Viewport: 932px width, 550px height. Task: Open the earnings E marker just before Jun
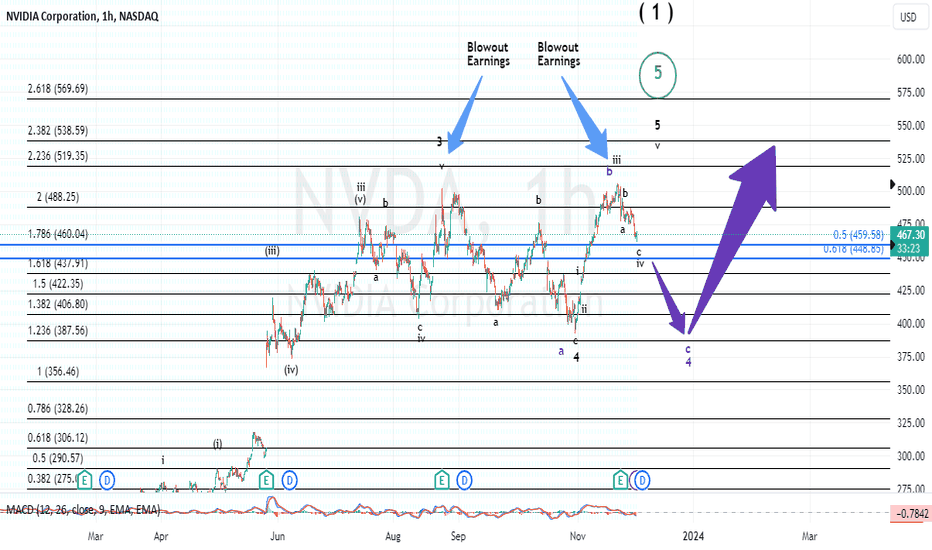click(266, 479)
